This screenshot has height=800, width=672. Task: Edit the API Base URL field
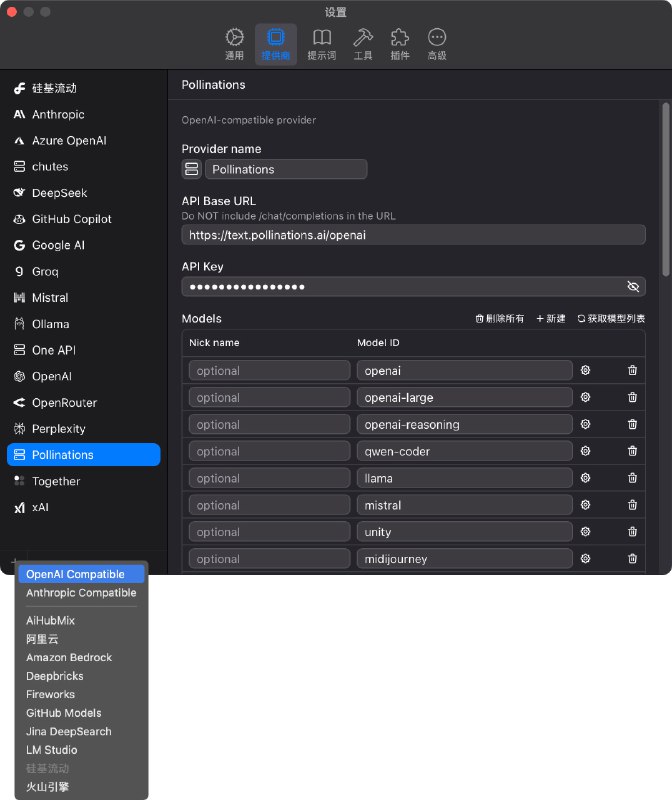point(413,235)
